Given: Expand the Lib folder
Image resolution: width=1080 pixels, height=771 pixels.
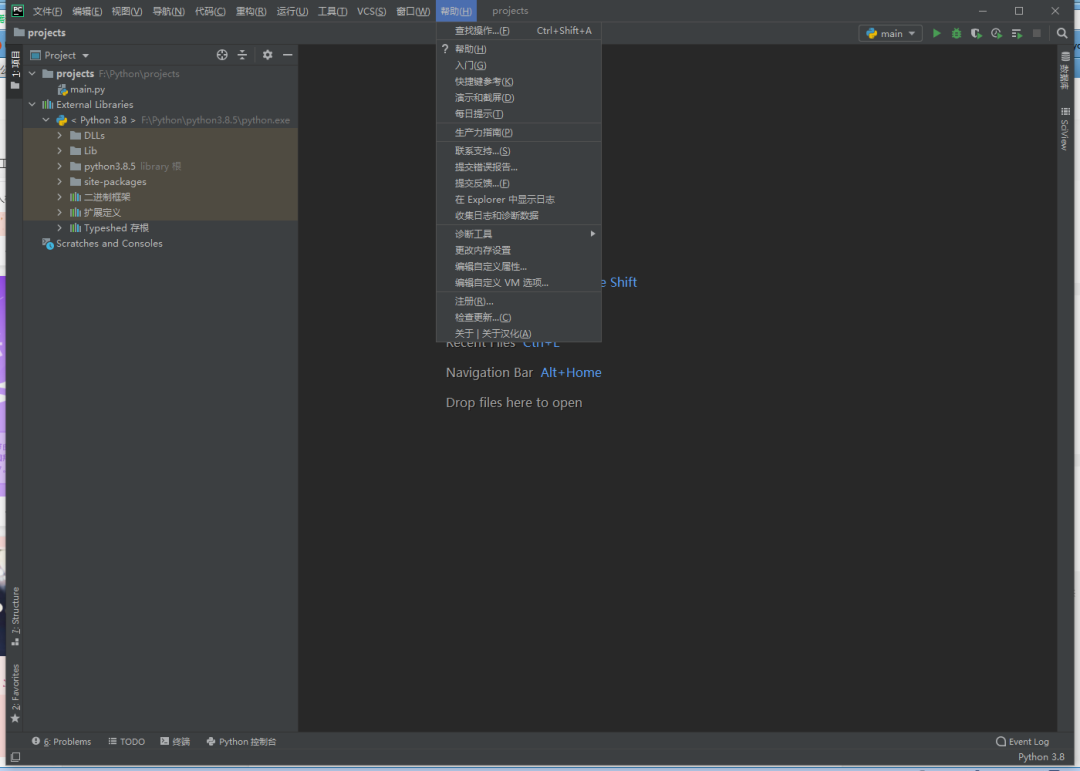Looking at the screenshot, I should point(60,151).
